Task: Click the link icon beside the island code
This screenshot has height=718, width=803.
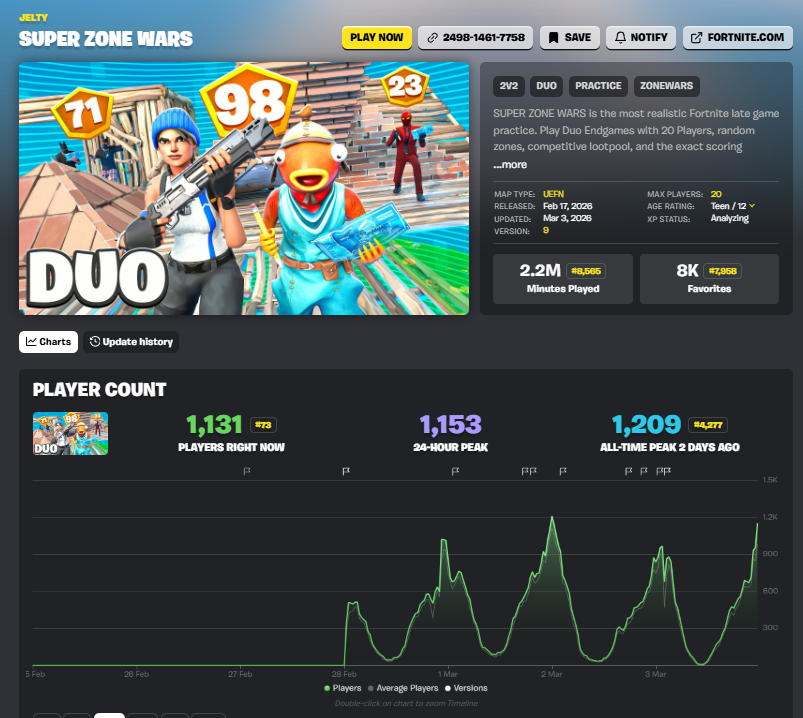Action: 433,37
